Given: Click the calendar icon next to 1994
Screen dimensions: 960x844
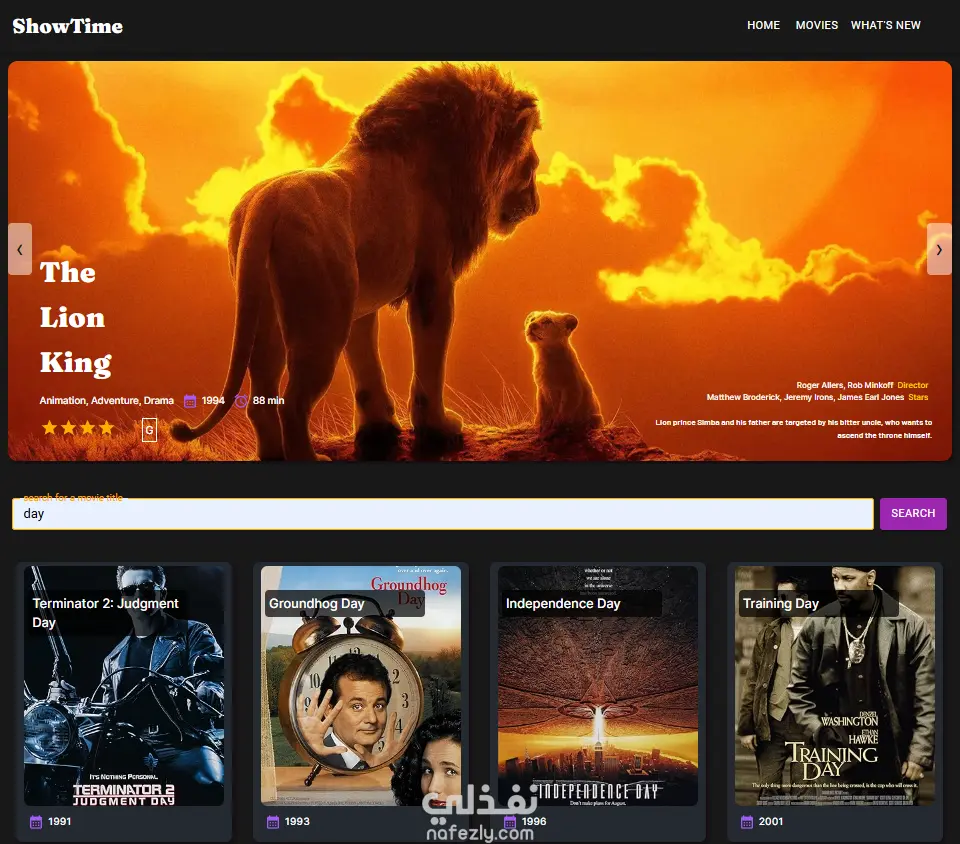Looking at the screenshot, I should click(190, 401).
